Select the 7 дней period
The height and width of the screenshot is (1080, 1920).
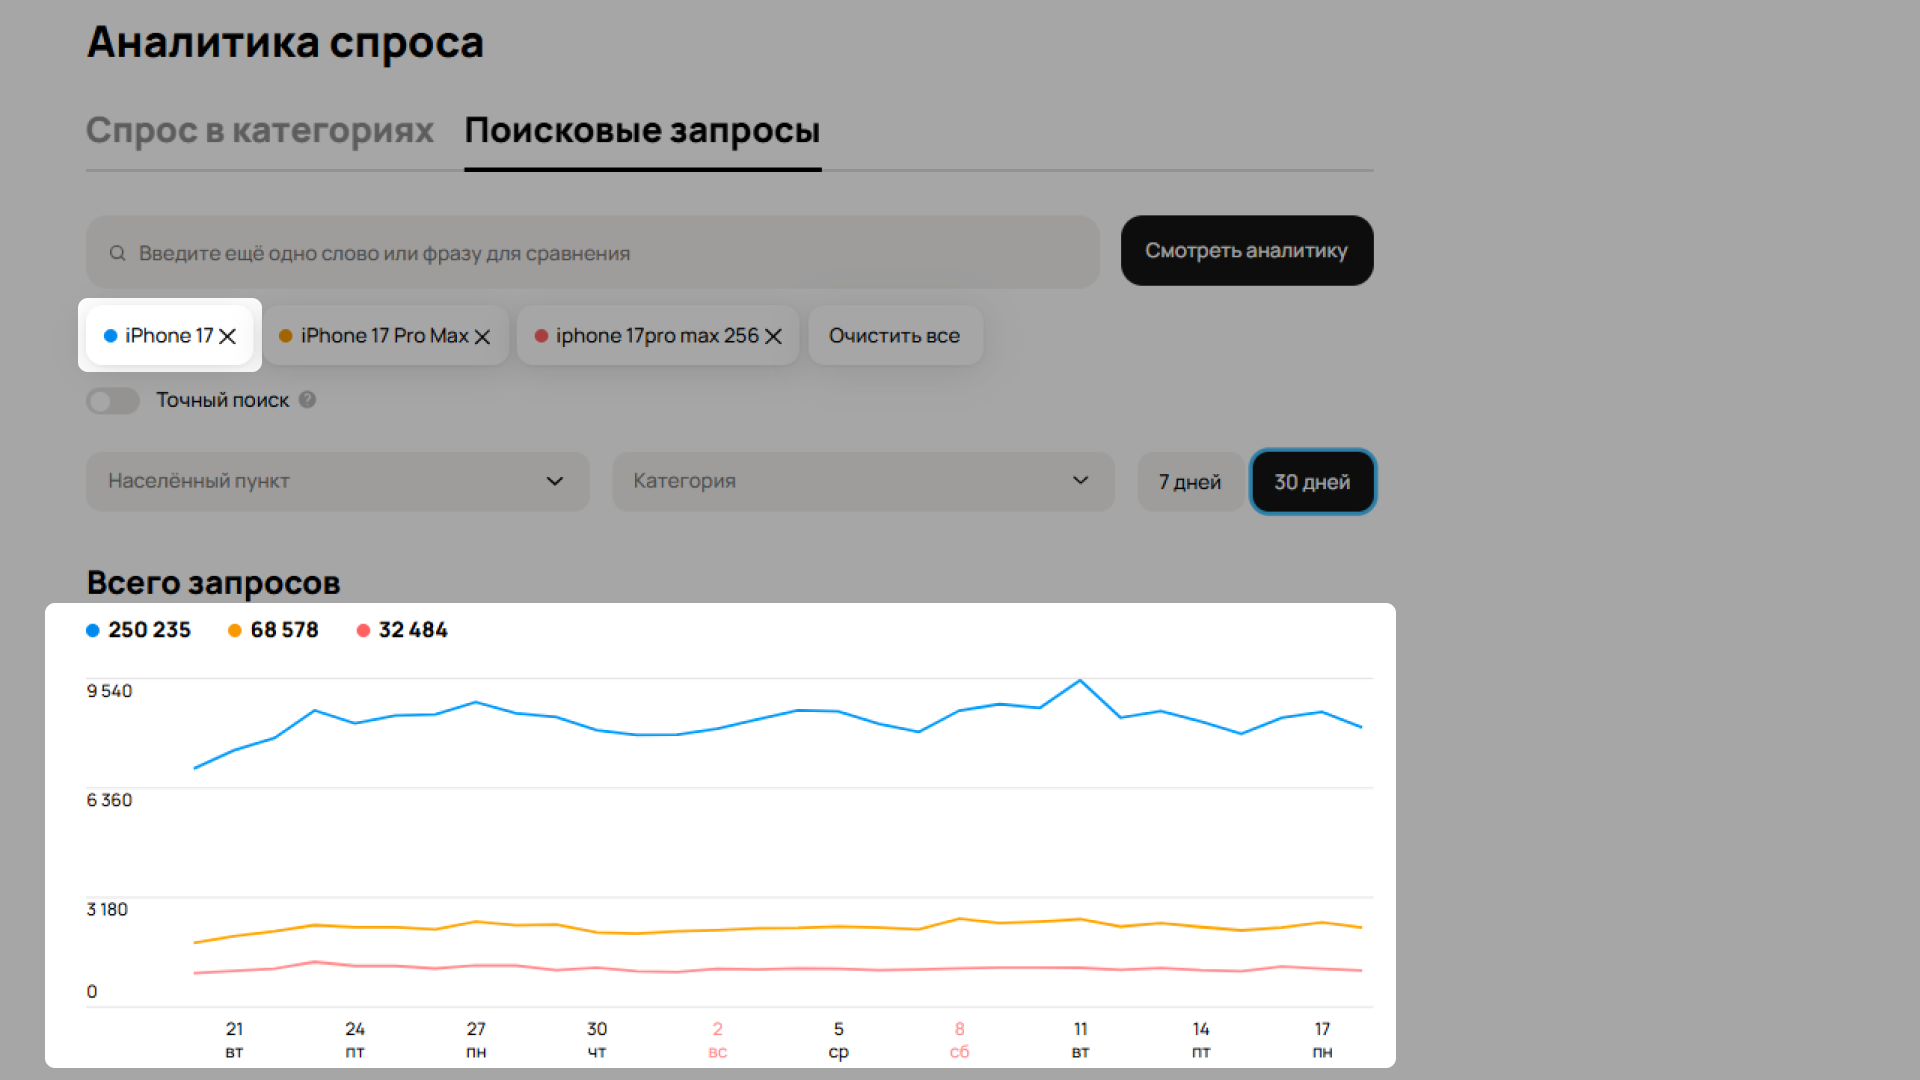coord(1190,482)
